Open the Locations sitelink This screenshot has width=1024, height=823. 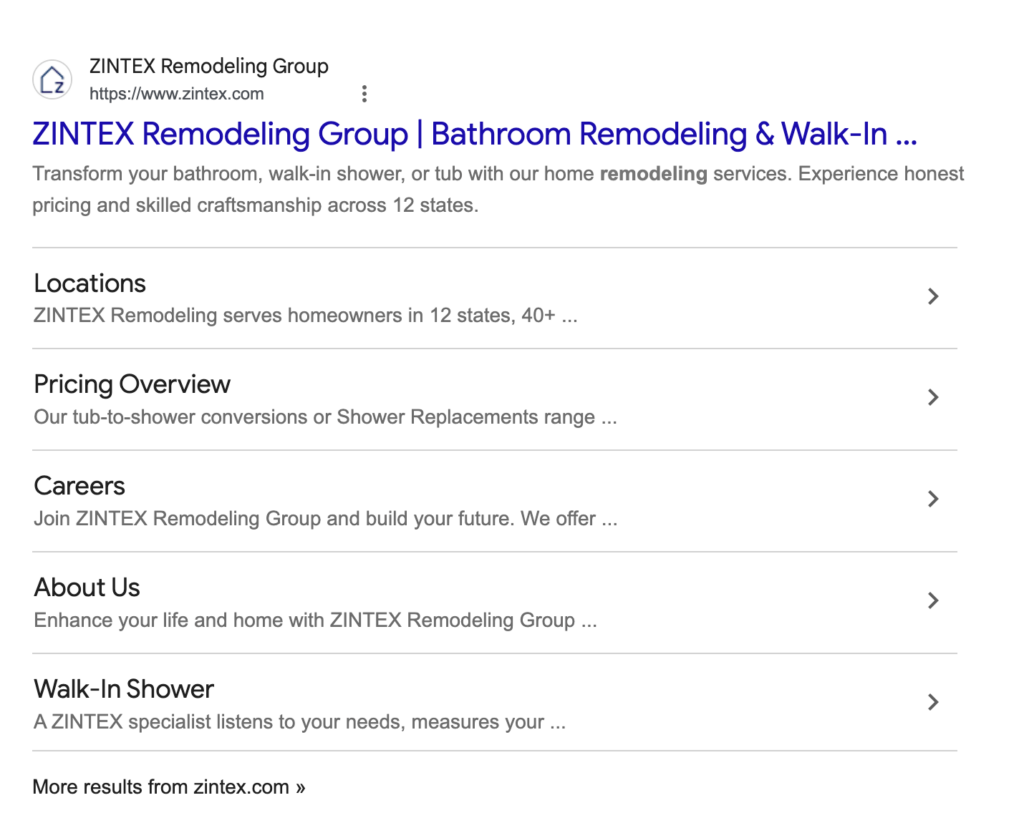(90, 283)
